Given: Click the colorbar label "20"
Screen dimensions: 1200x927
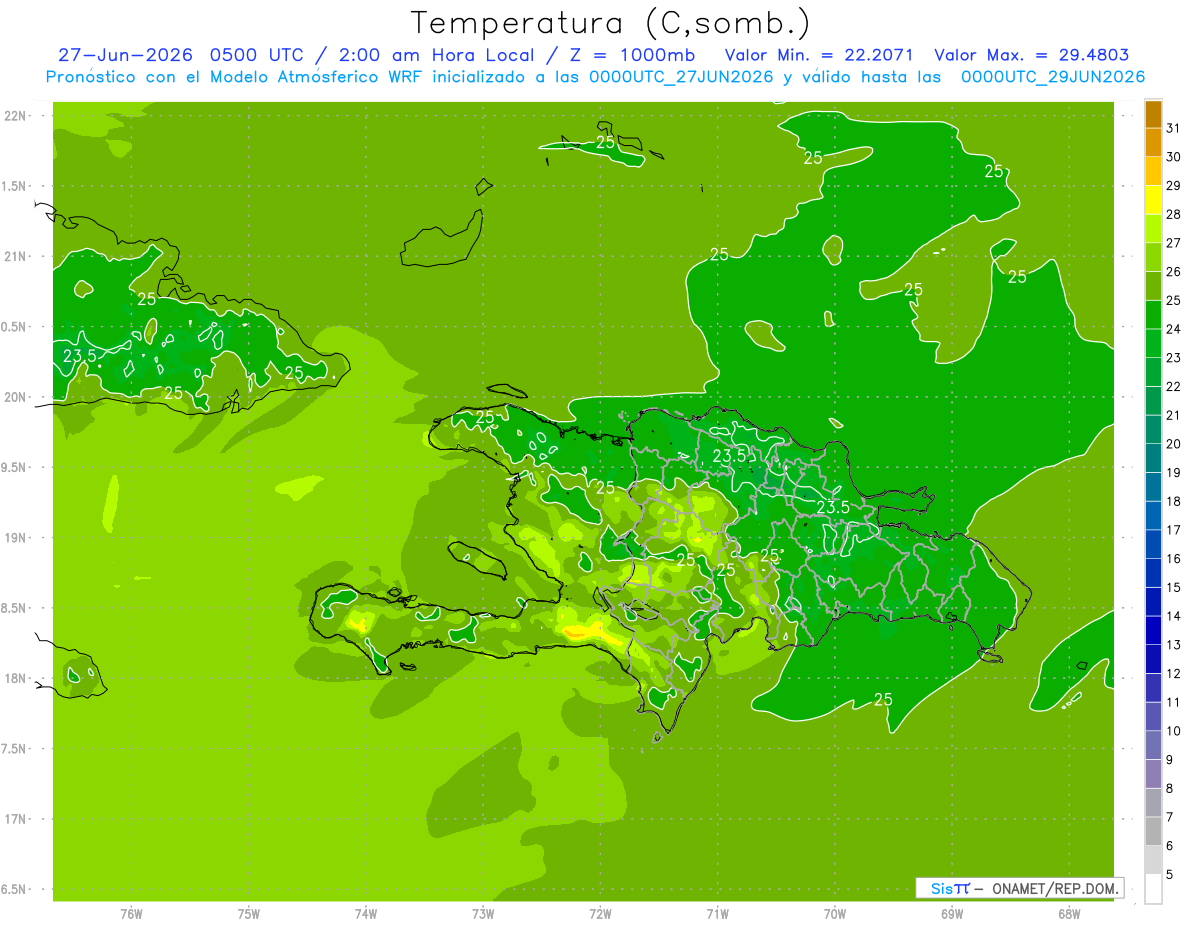Looking at the screenshot, I should tap(1174, 444).
